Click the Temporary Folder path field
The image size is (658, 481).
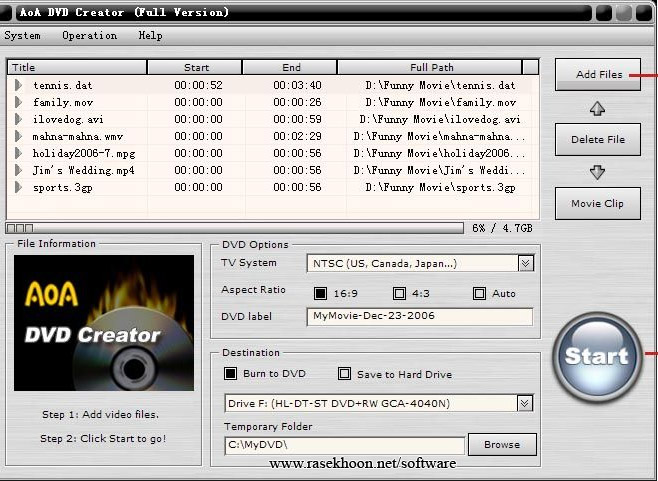pyautogui.click(x=345, y=445)
